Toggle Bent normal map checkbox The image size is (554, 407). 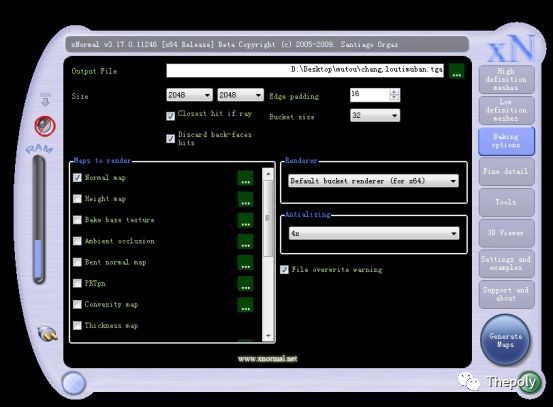click(x=77, y=262)
